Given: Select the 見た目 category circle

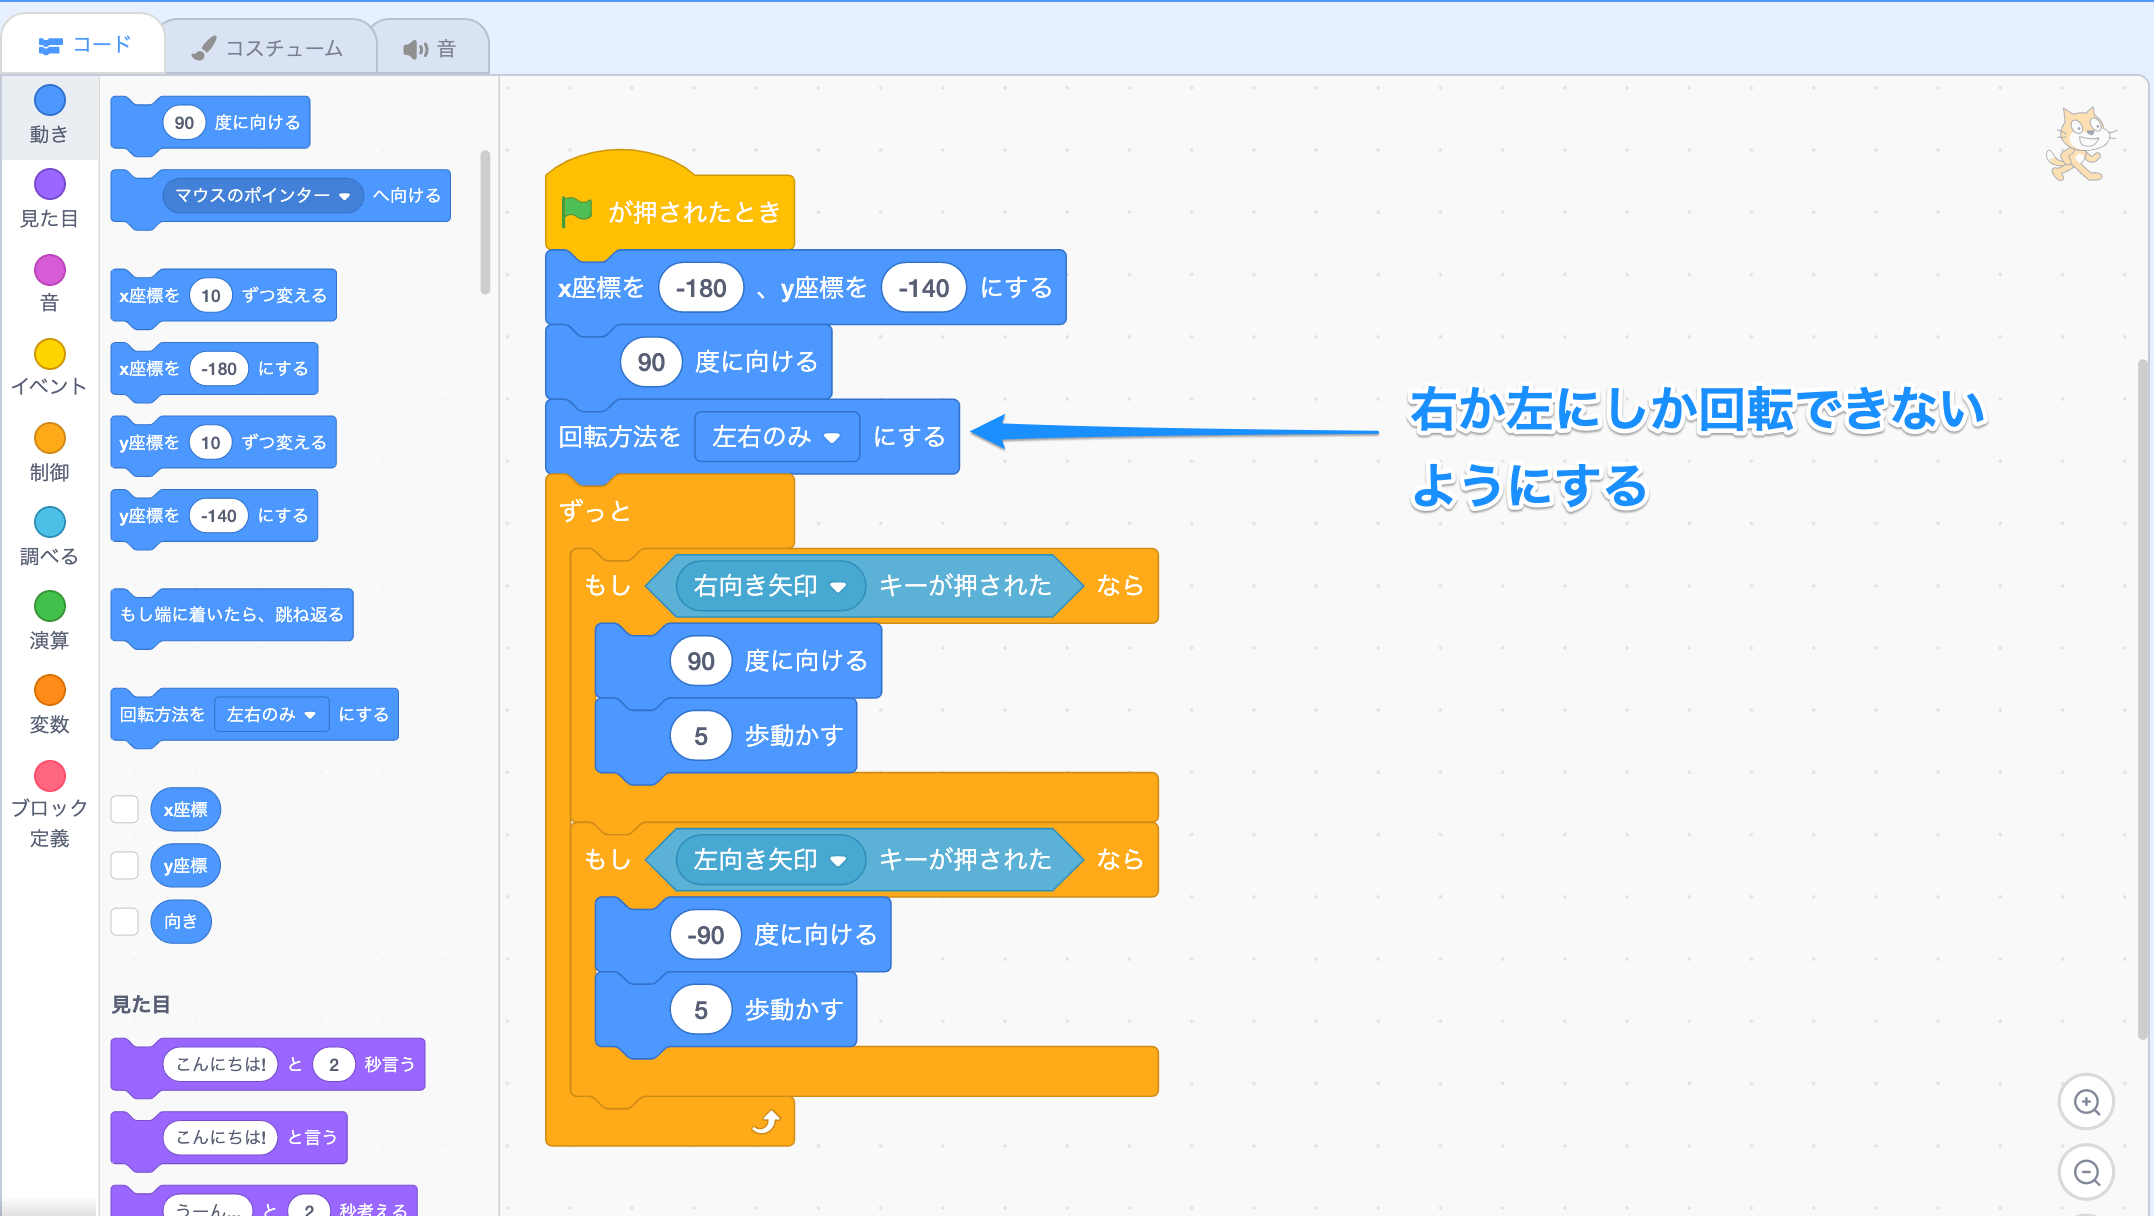Looking at the screenshot, I should pos(49,184).
